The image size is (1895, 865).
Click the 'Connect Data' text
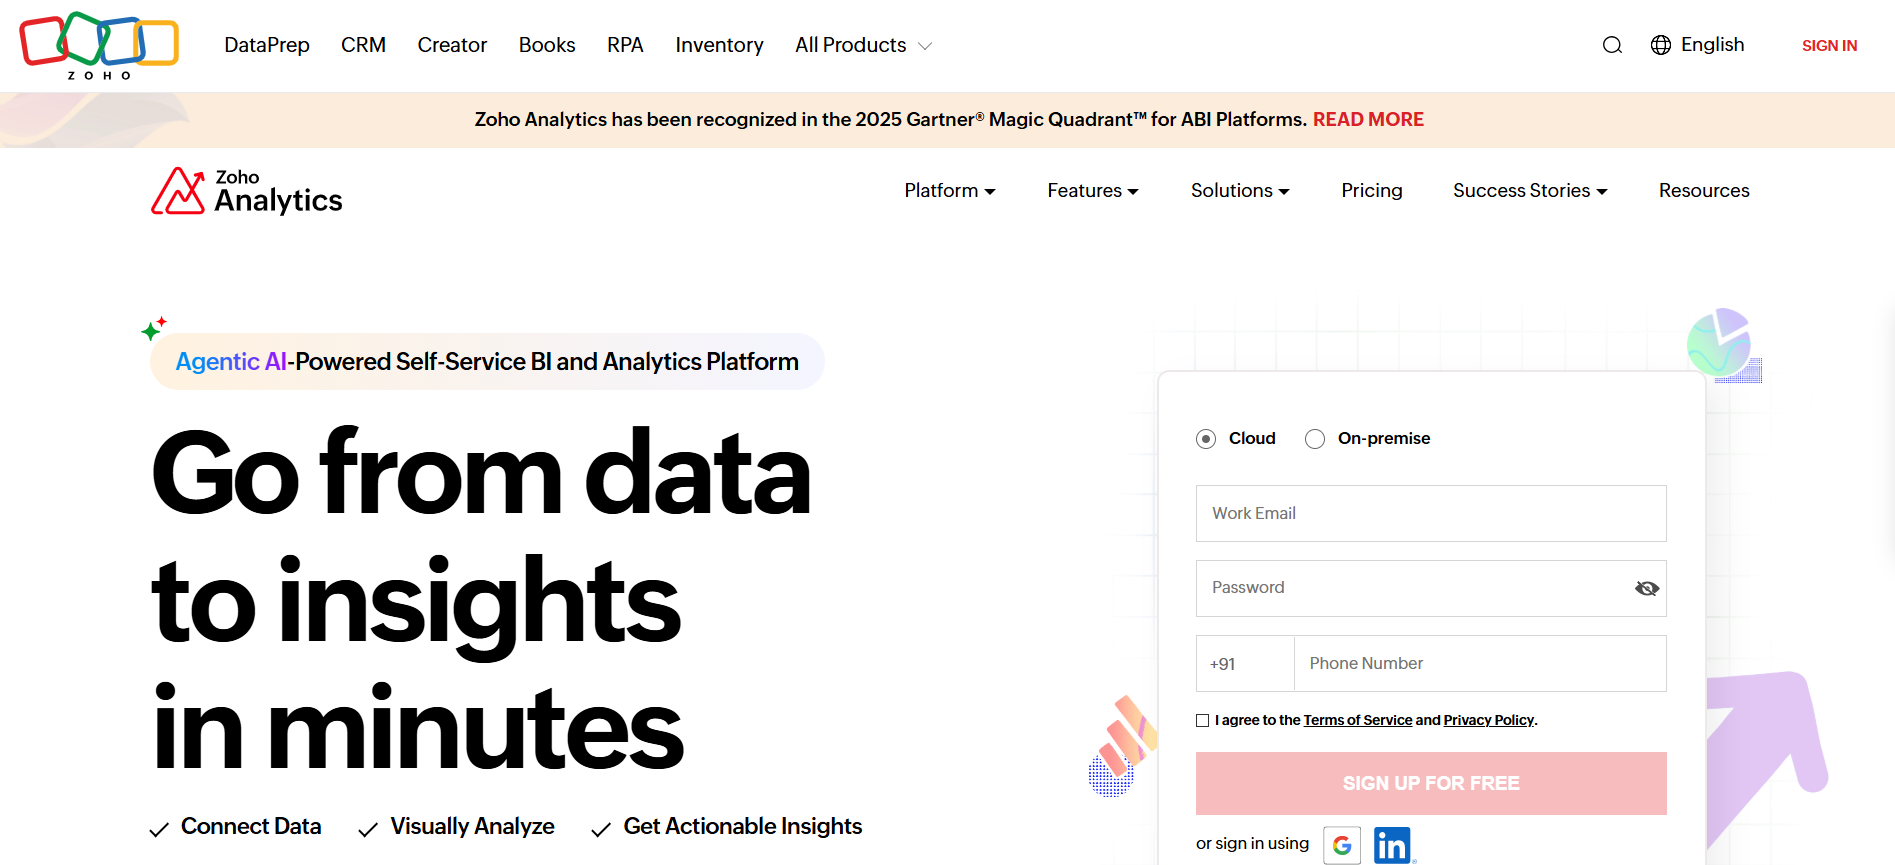point(251,826)
